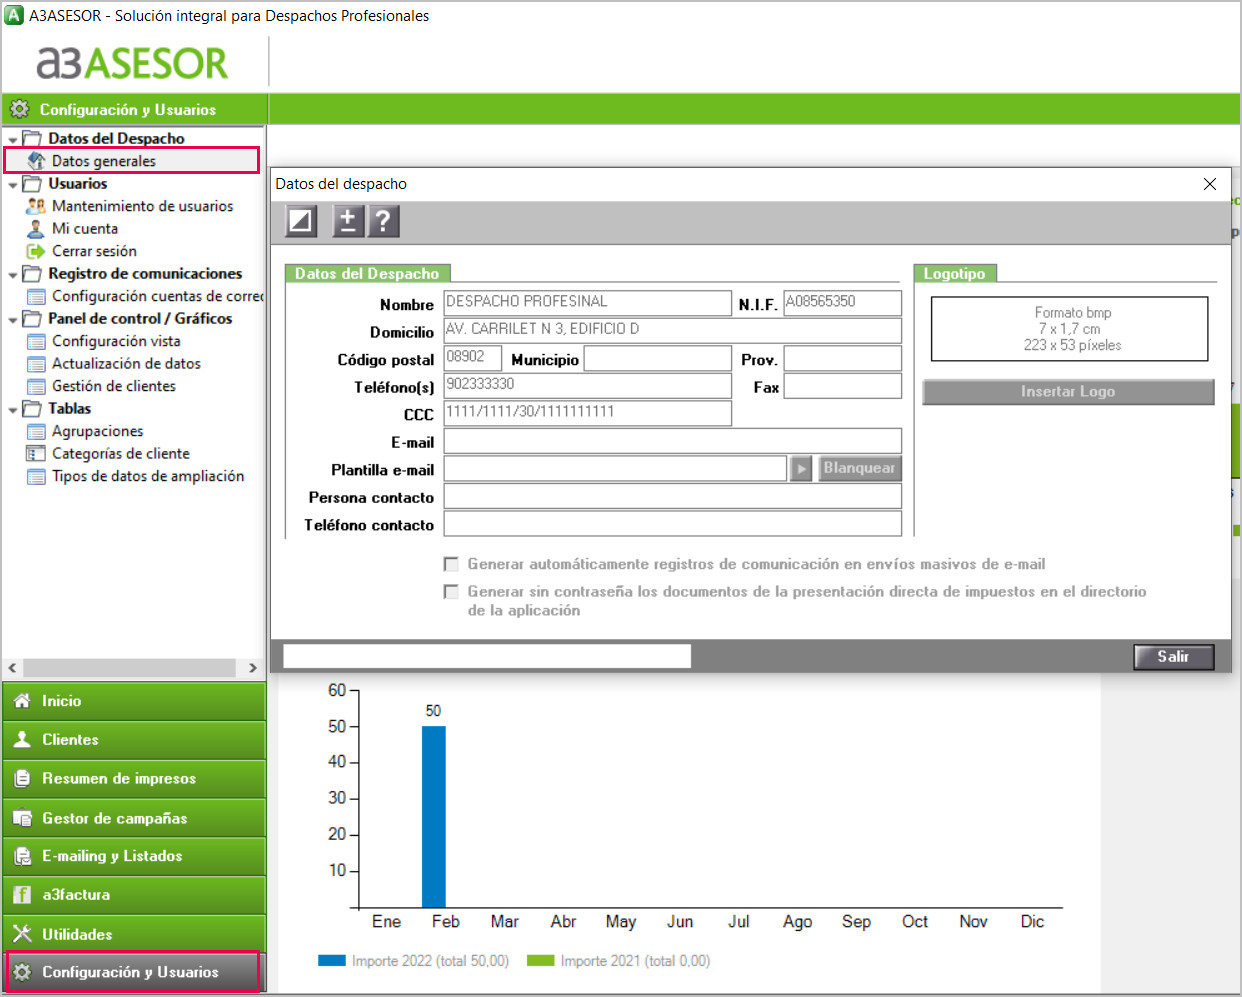Click the Mi cuenta person icon
The image size is (1242, 997).
pos(36,229)
